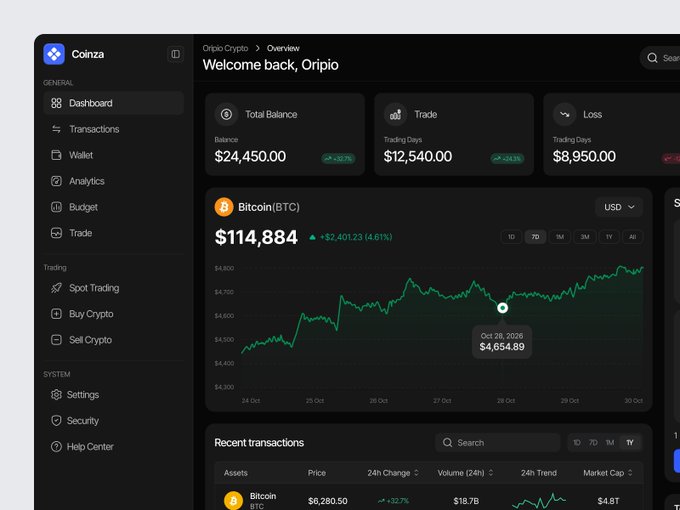Select 1D filter in Recent transactions

point(577,443)
